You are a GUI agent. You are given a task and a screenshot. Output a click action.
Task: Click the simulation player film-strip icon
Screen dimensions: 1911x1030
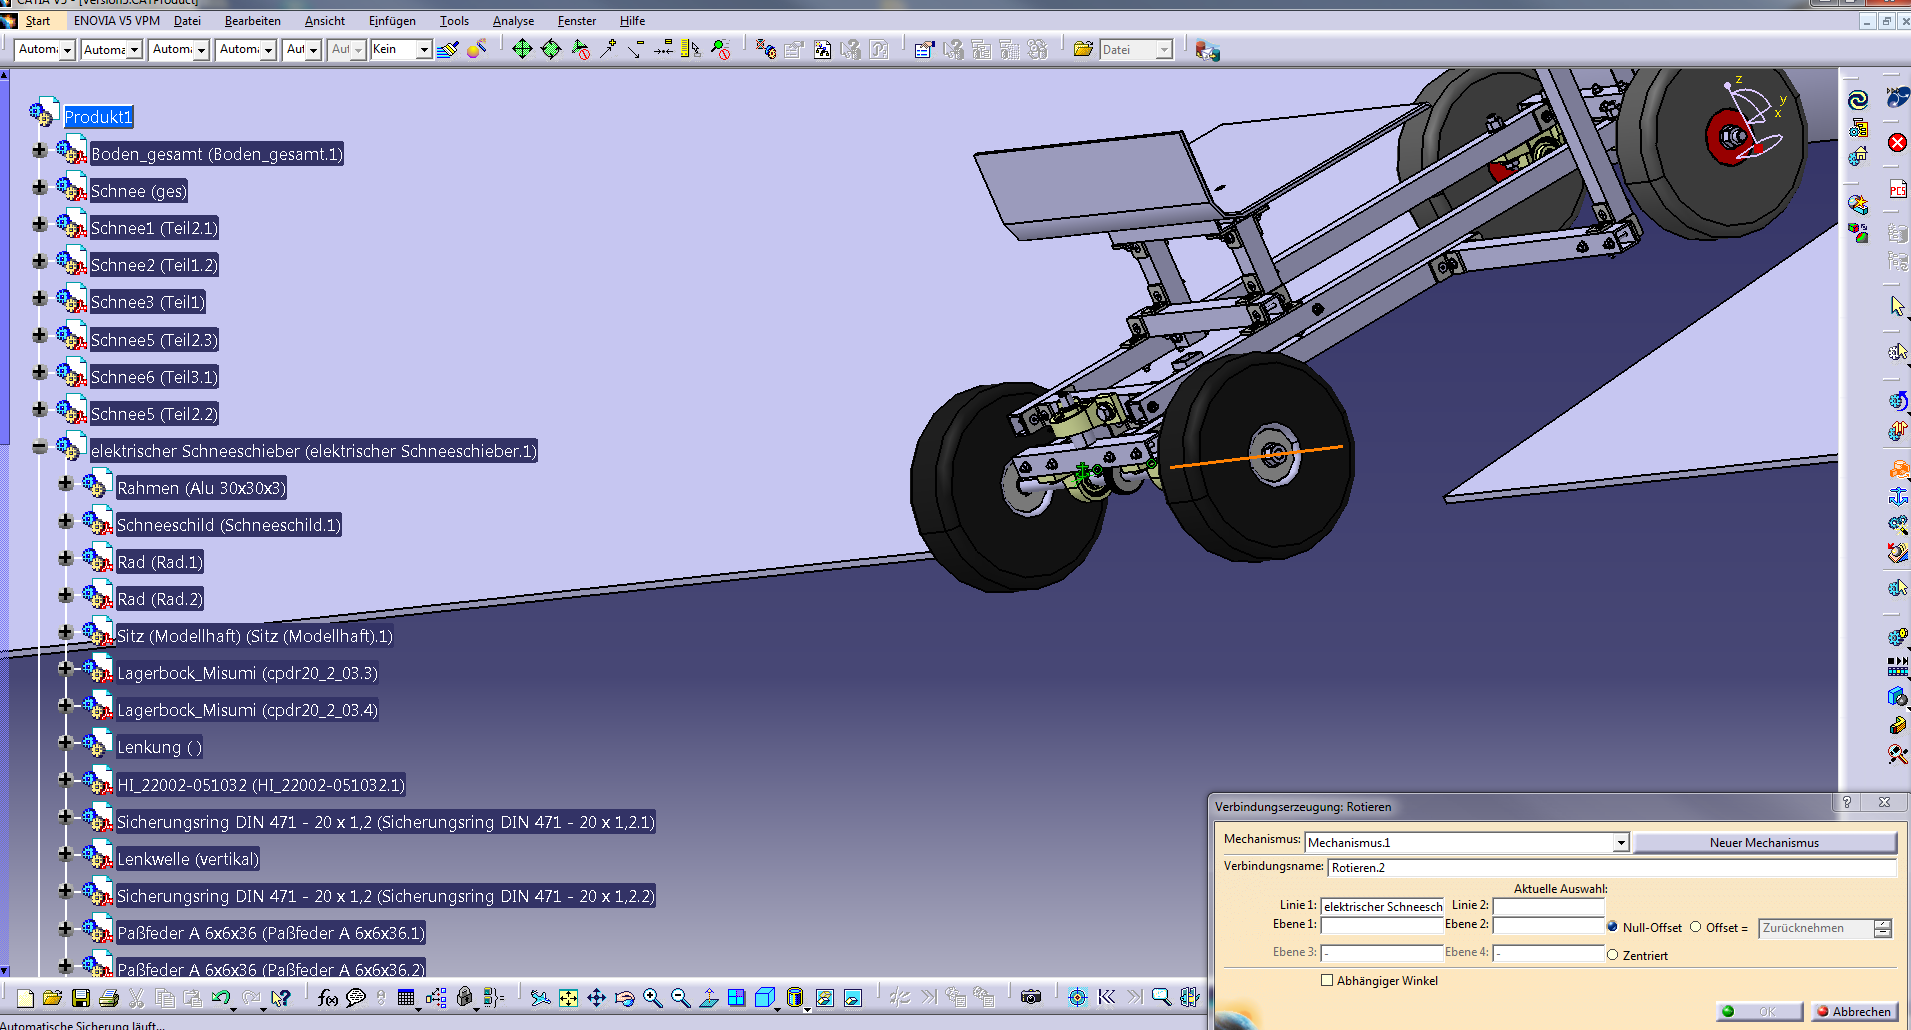[x=1897, y=666]
